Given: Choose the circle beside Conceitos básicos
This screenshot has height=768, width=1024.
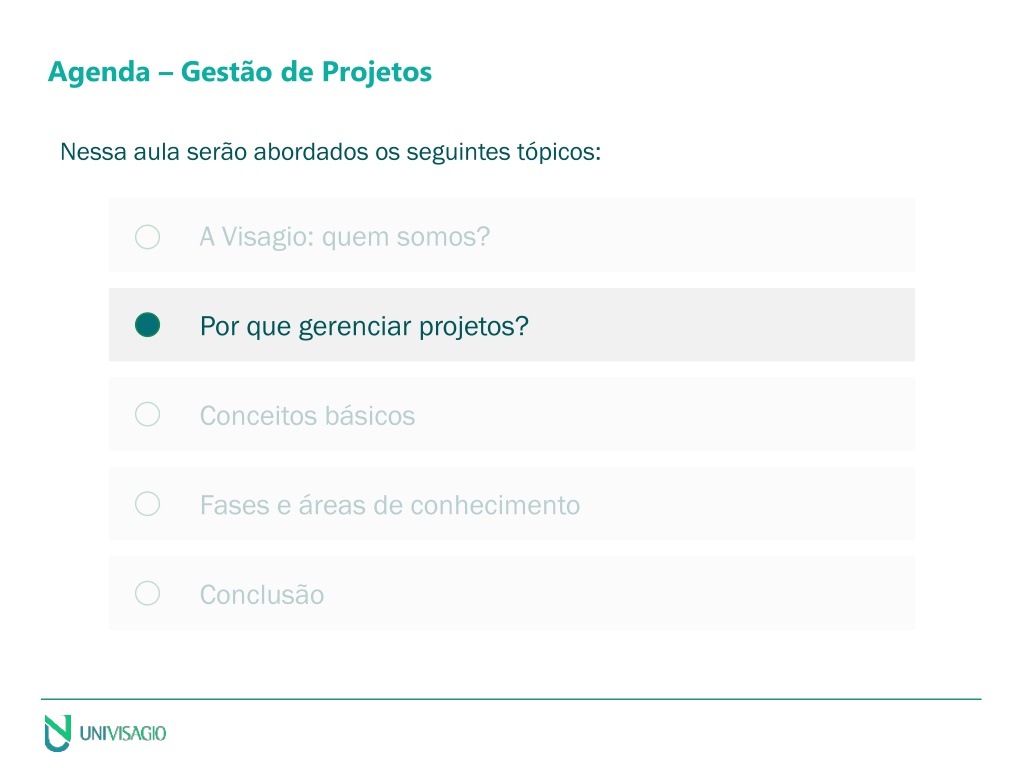Looking at the screenshot, I should click(148, 414).
